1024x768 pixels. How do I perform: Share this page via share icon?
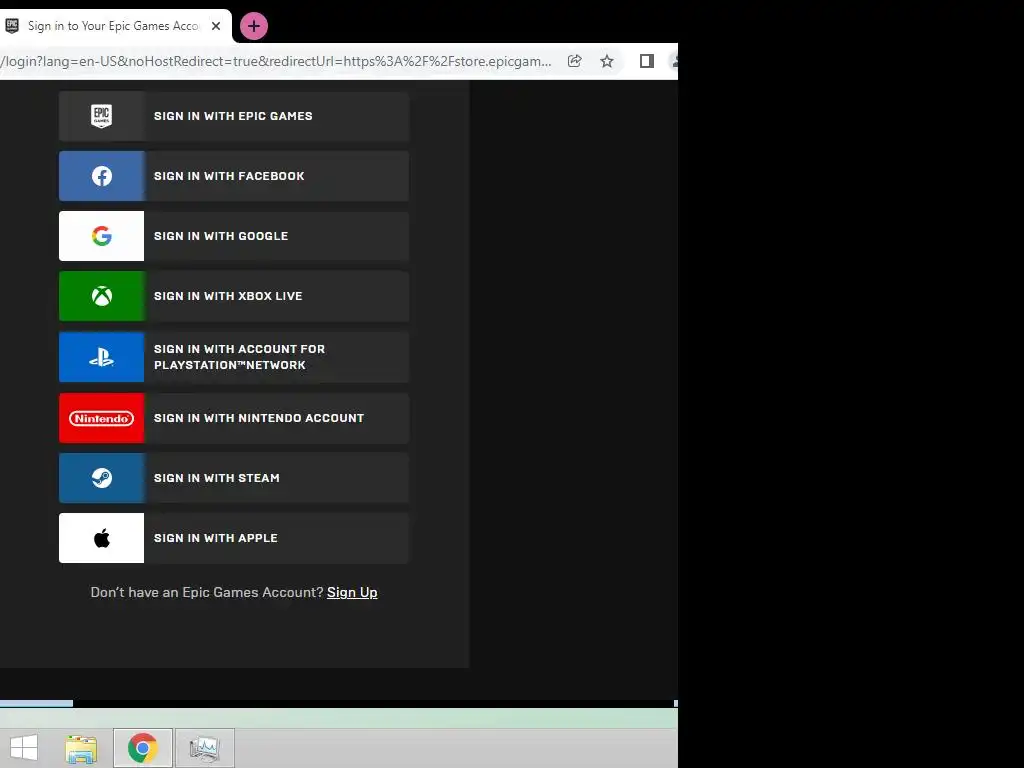coord(575,61)
